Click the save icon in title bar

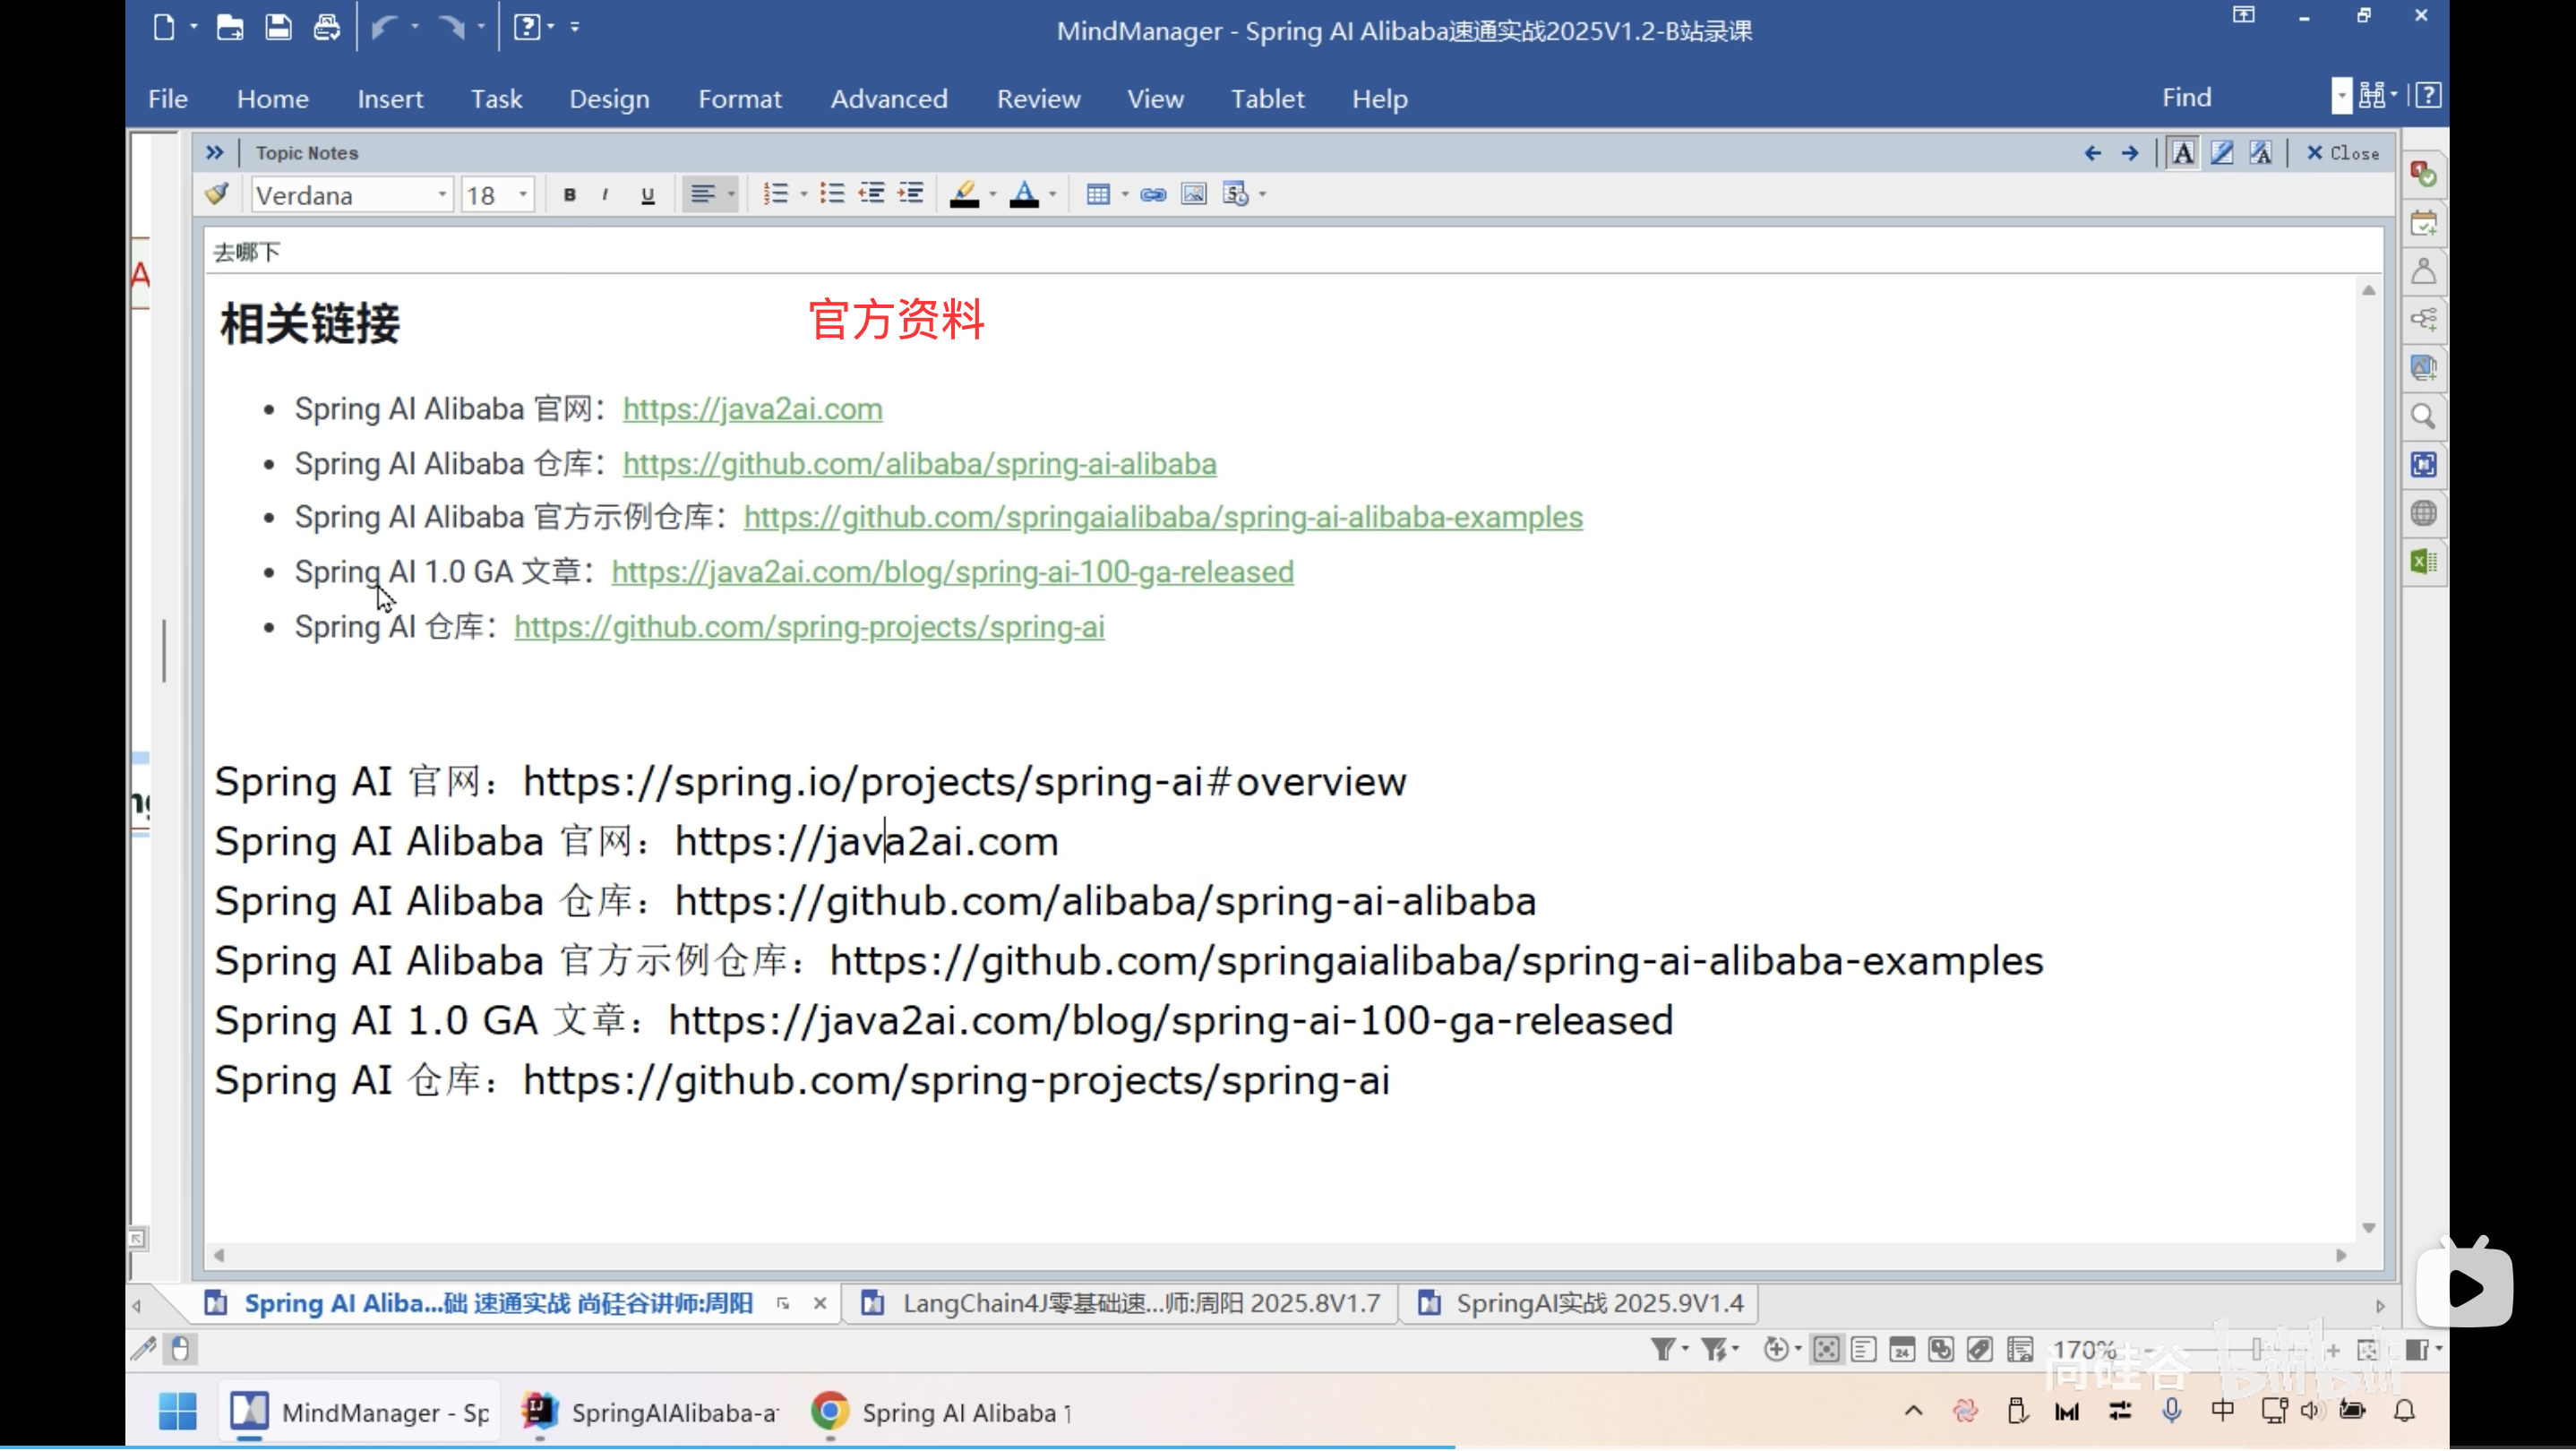tap(278, 27)
